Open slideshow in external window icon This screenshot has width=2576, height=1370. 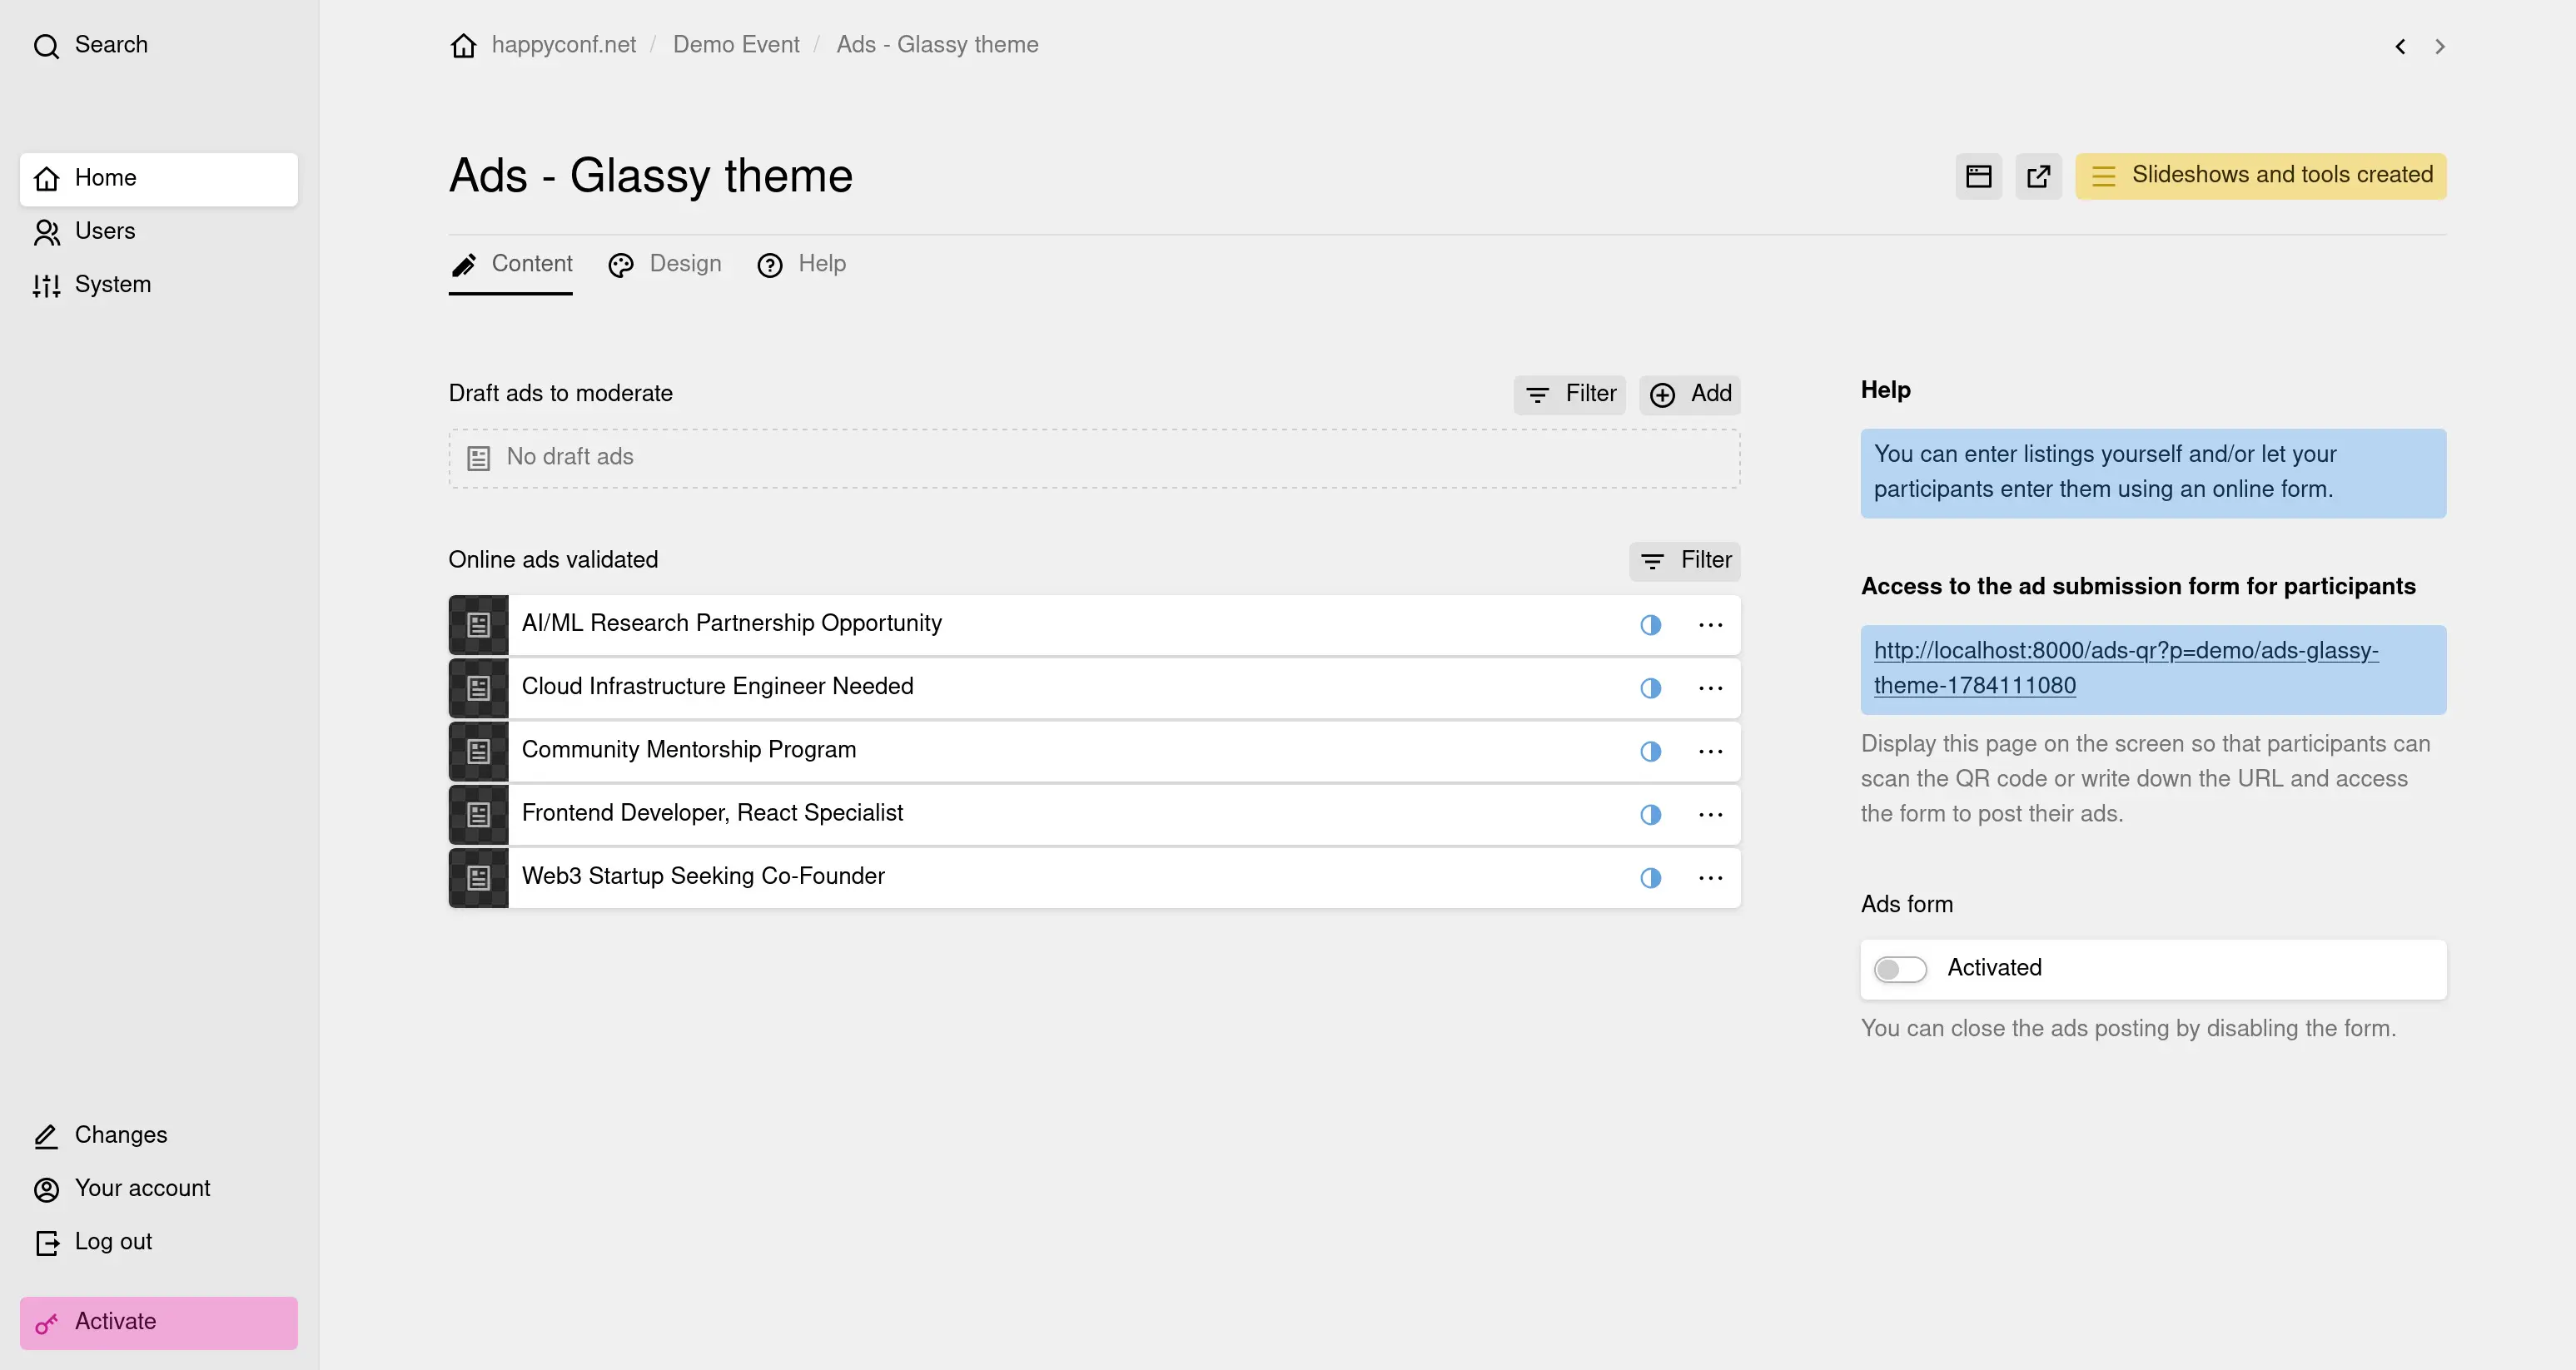(2038, 176)
